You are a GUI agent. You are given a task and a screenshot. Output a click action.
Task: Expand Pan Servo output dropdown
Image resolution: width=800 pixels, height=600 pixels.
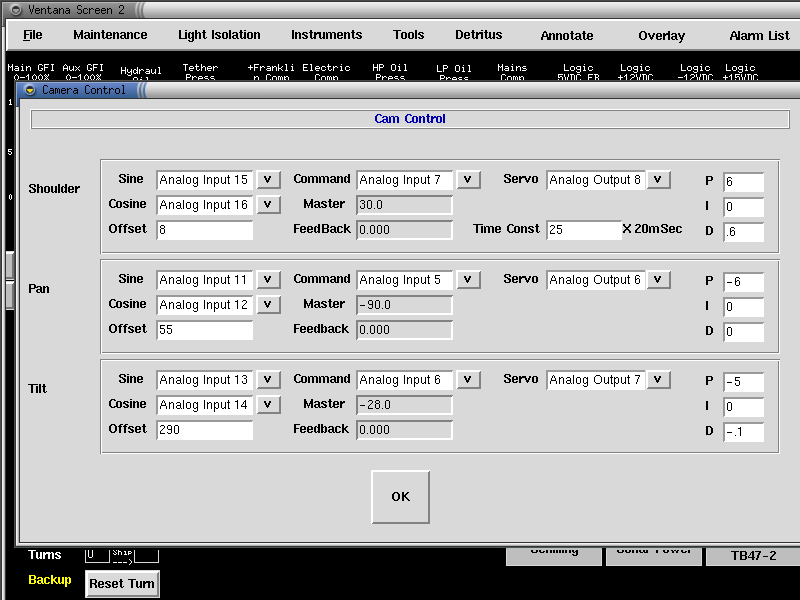(658, 280)
